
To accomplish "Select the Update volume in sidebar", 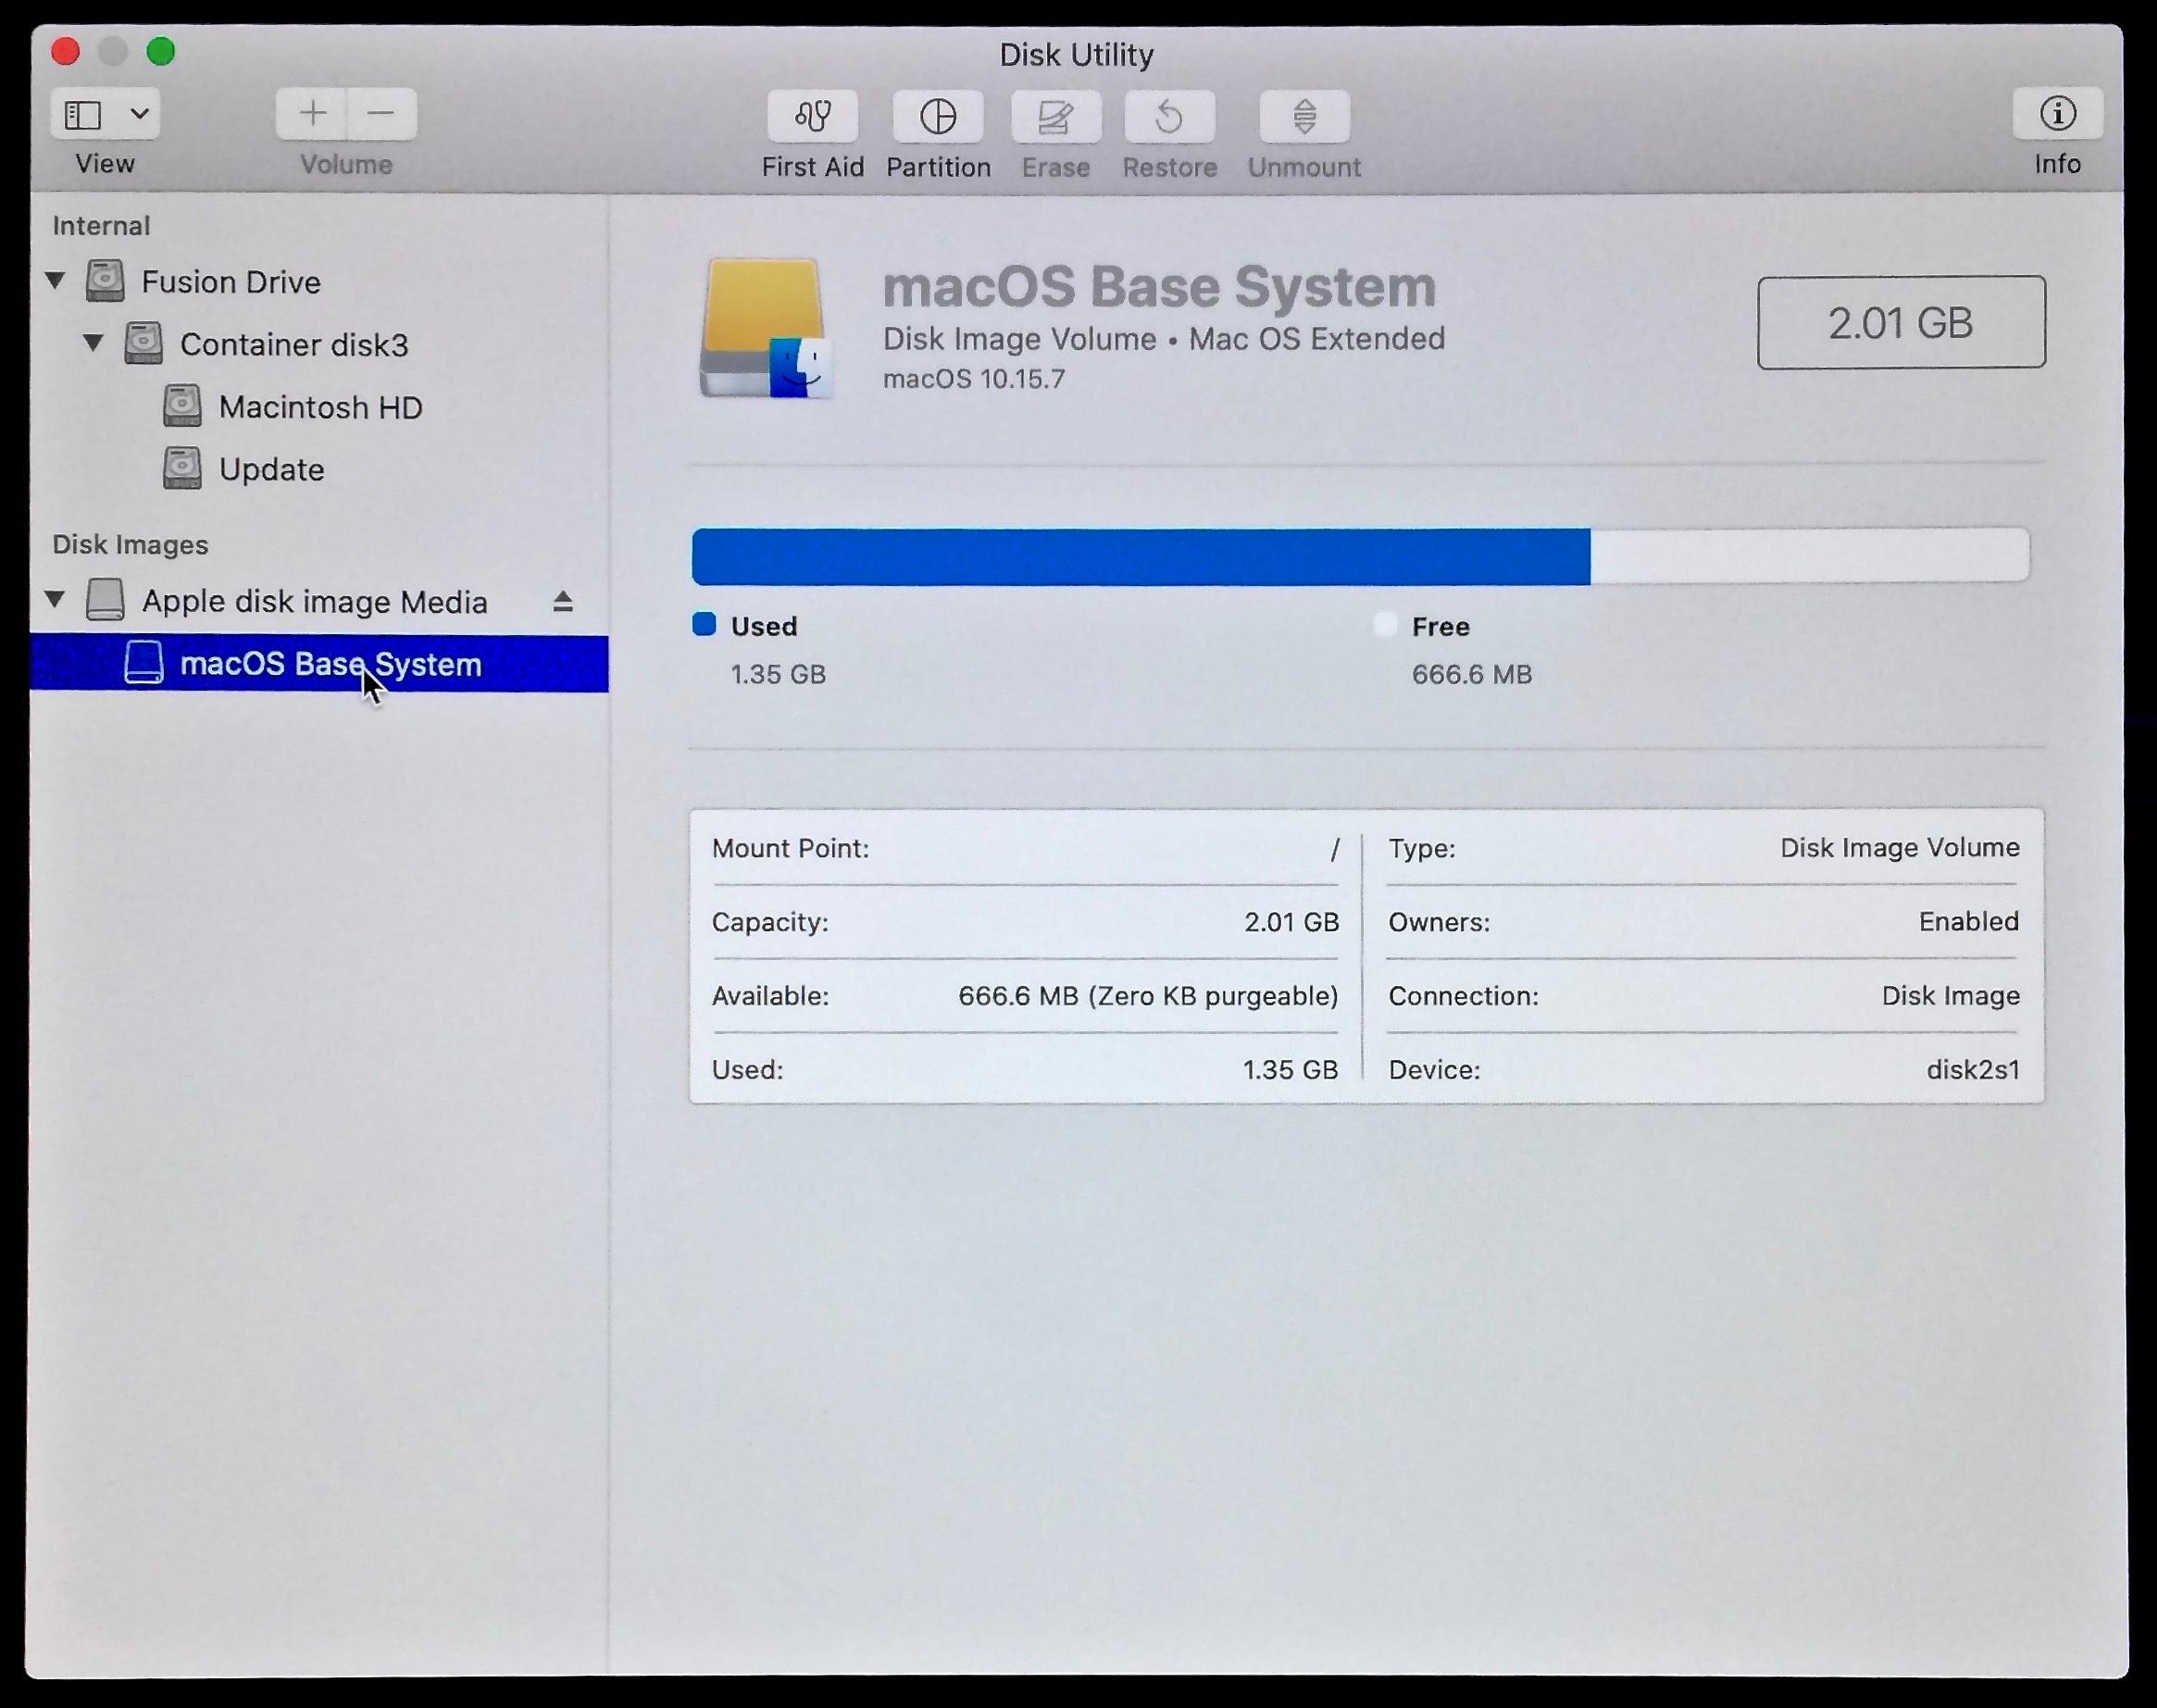I will tap(271, 469).
